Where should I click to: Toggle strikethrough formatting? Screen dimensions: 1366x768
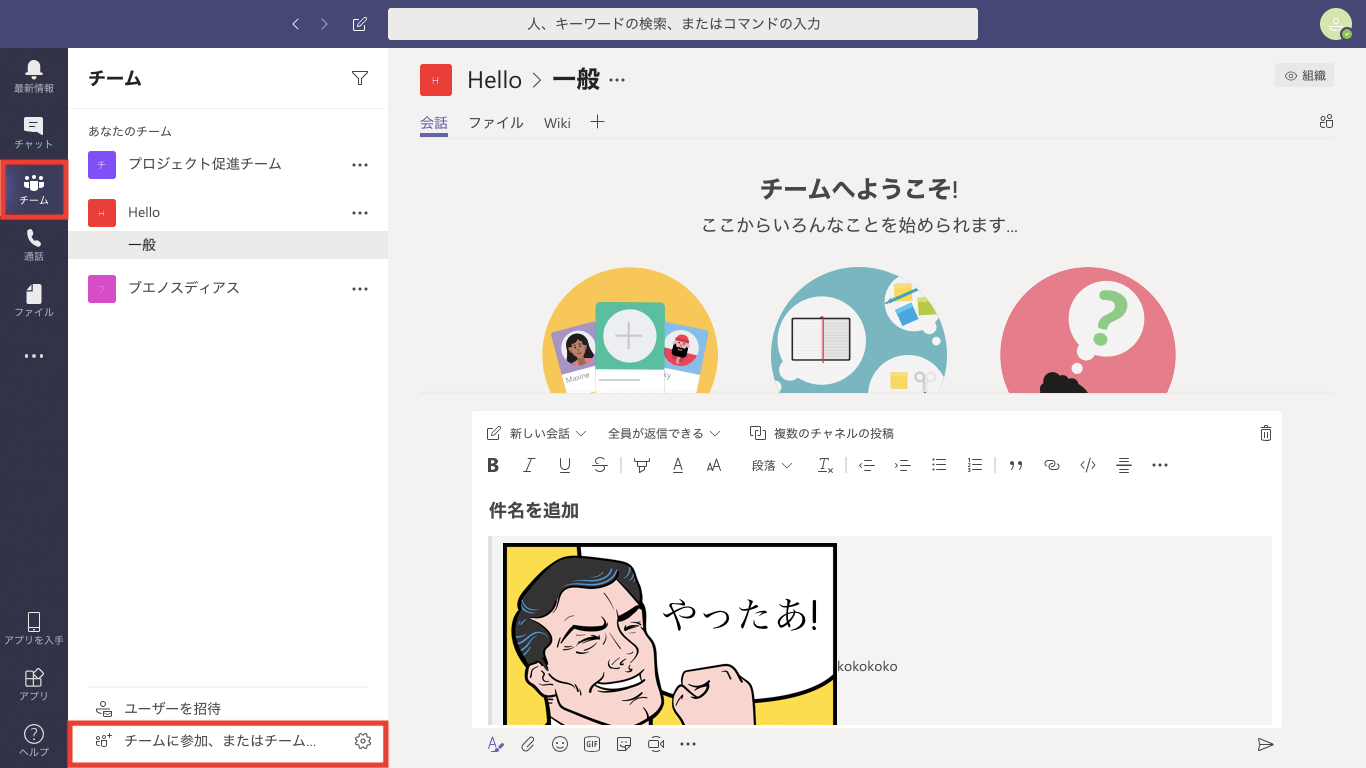600,465
